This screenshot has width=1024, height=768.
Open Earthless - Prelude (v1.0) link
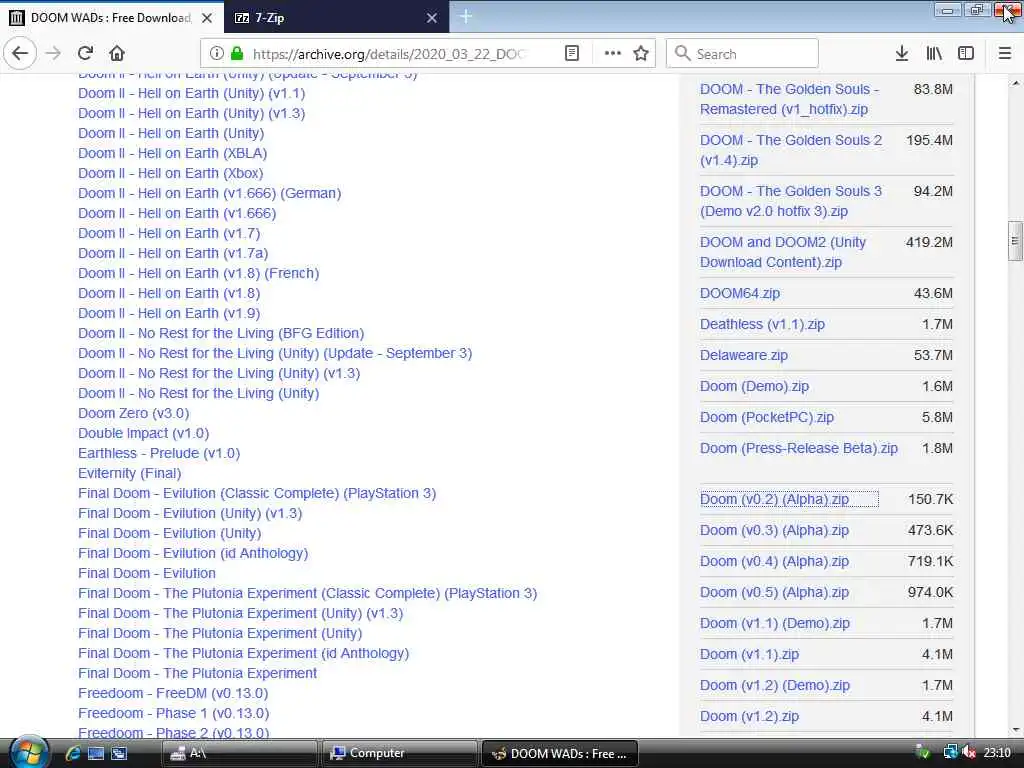point(159,453)
